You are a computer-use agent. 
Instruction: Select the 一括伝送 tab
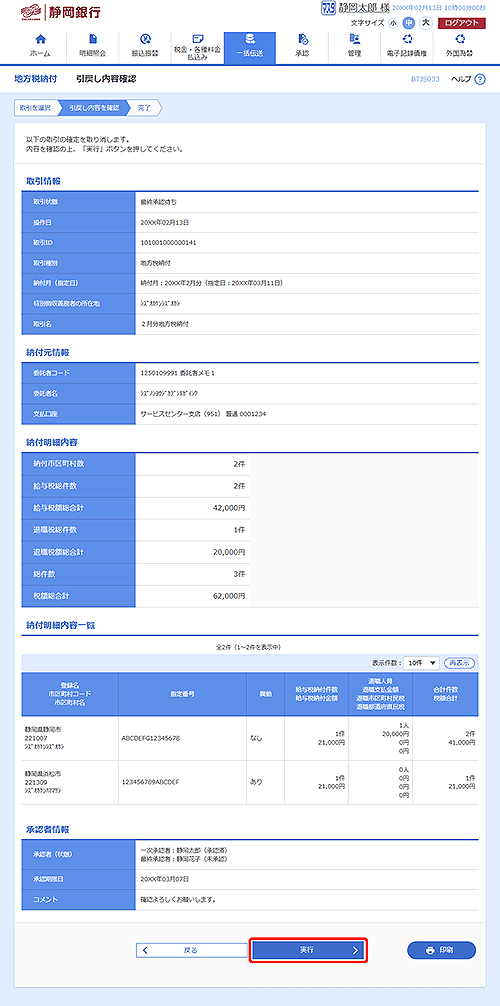point(250,48)
